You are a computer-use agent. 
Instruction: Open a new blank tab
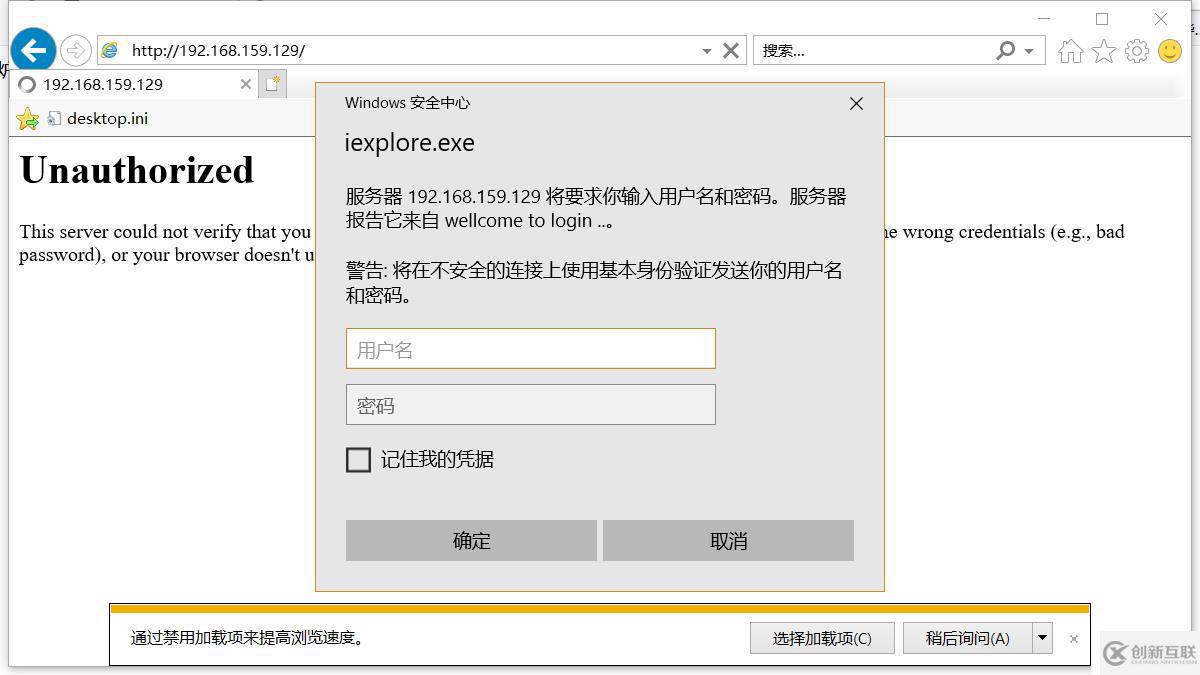273,84
